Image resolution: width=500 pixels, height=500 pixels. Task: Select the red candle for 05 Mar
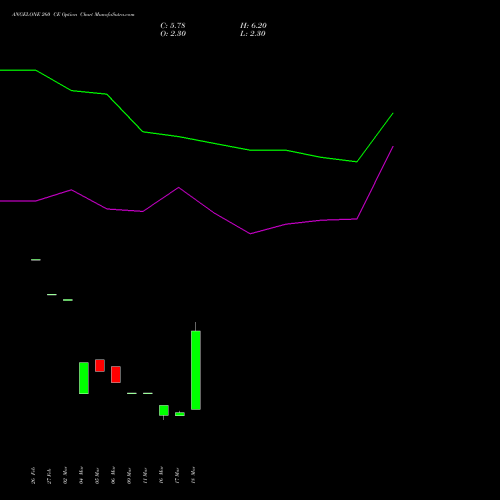click(100, 365)
